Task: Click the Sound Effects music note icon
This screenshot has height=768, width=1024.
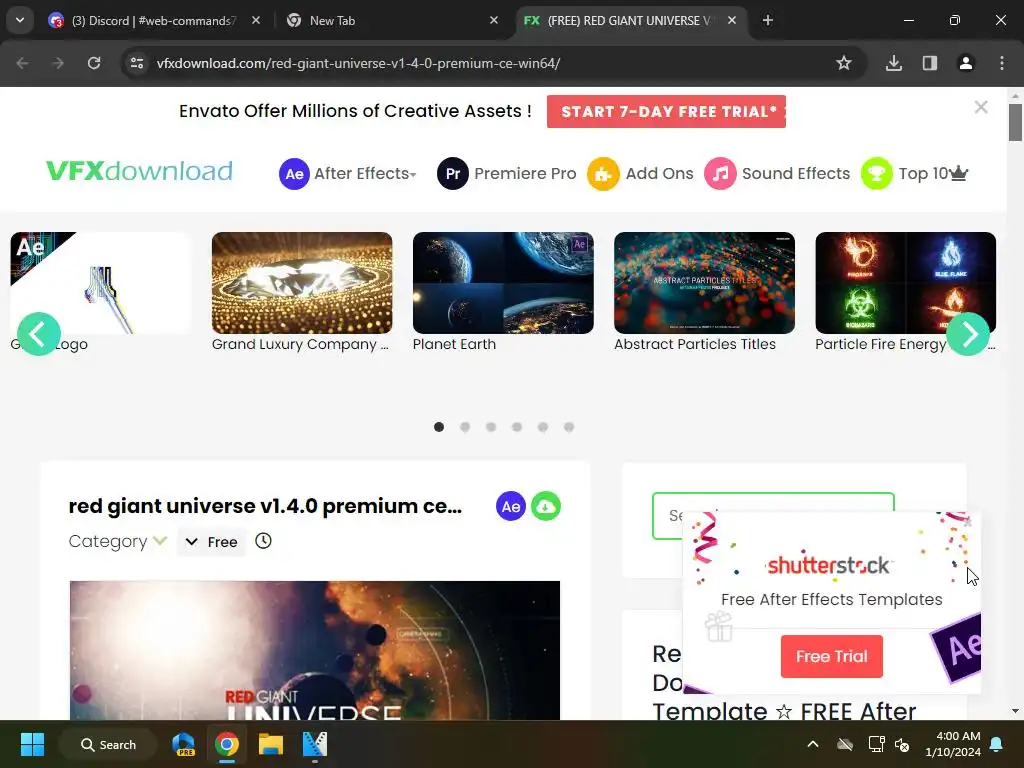Action: click(x=720, y=174)
